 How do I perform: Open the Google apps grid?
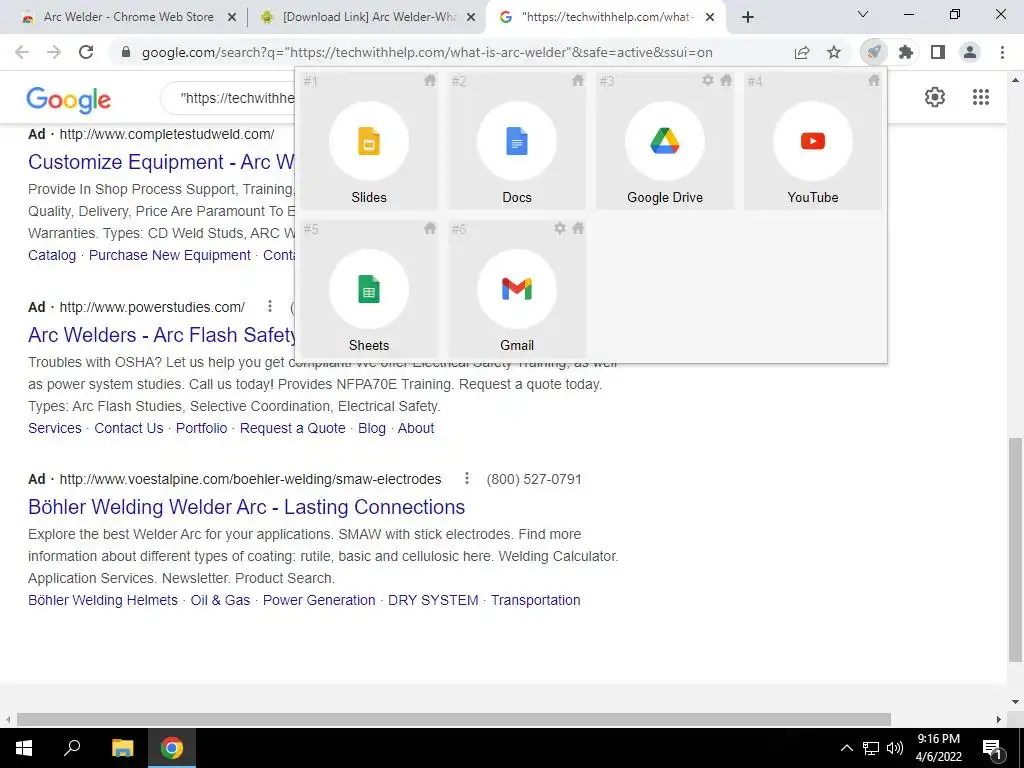click(980, 97)
